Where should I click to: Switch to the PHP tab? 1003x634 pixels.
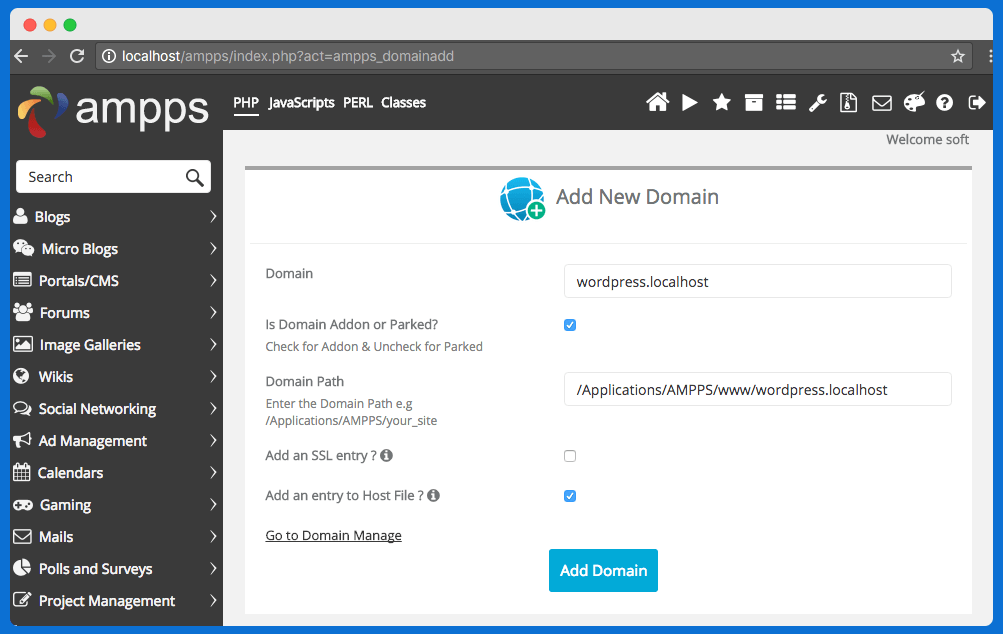pyautogui.click(x=246, y=103)
